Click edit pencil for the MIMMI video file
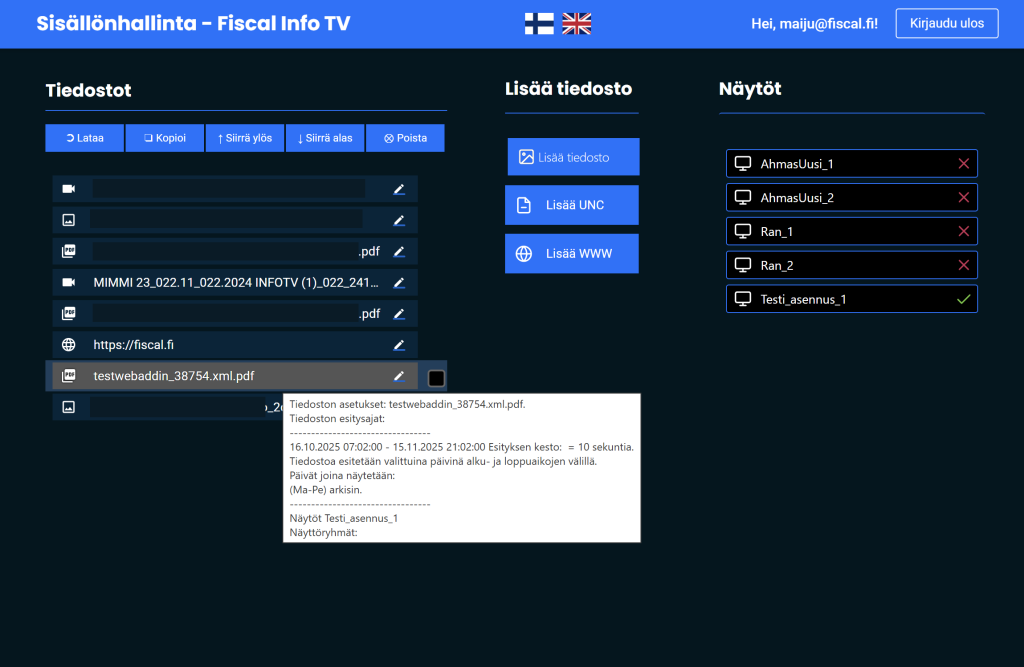The height and width of the screenshot is (667, 1024). click(x=399, y=283)
